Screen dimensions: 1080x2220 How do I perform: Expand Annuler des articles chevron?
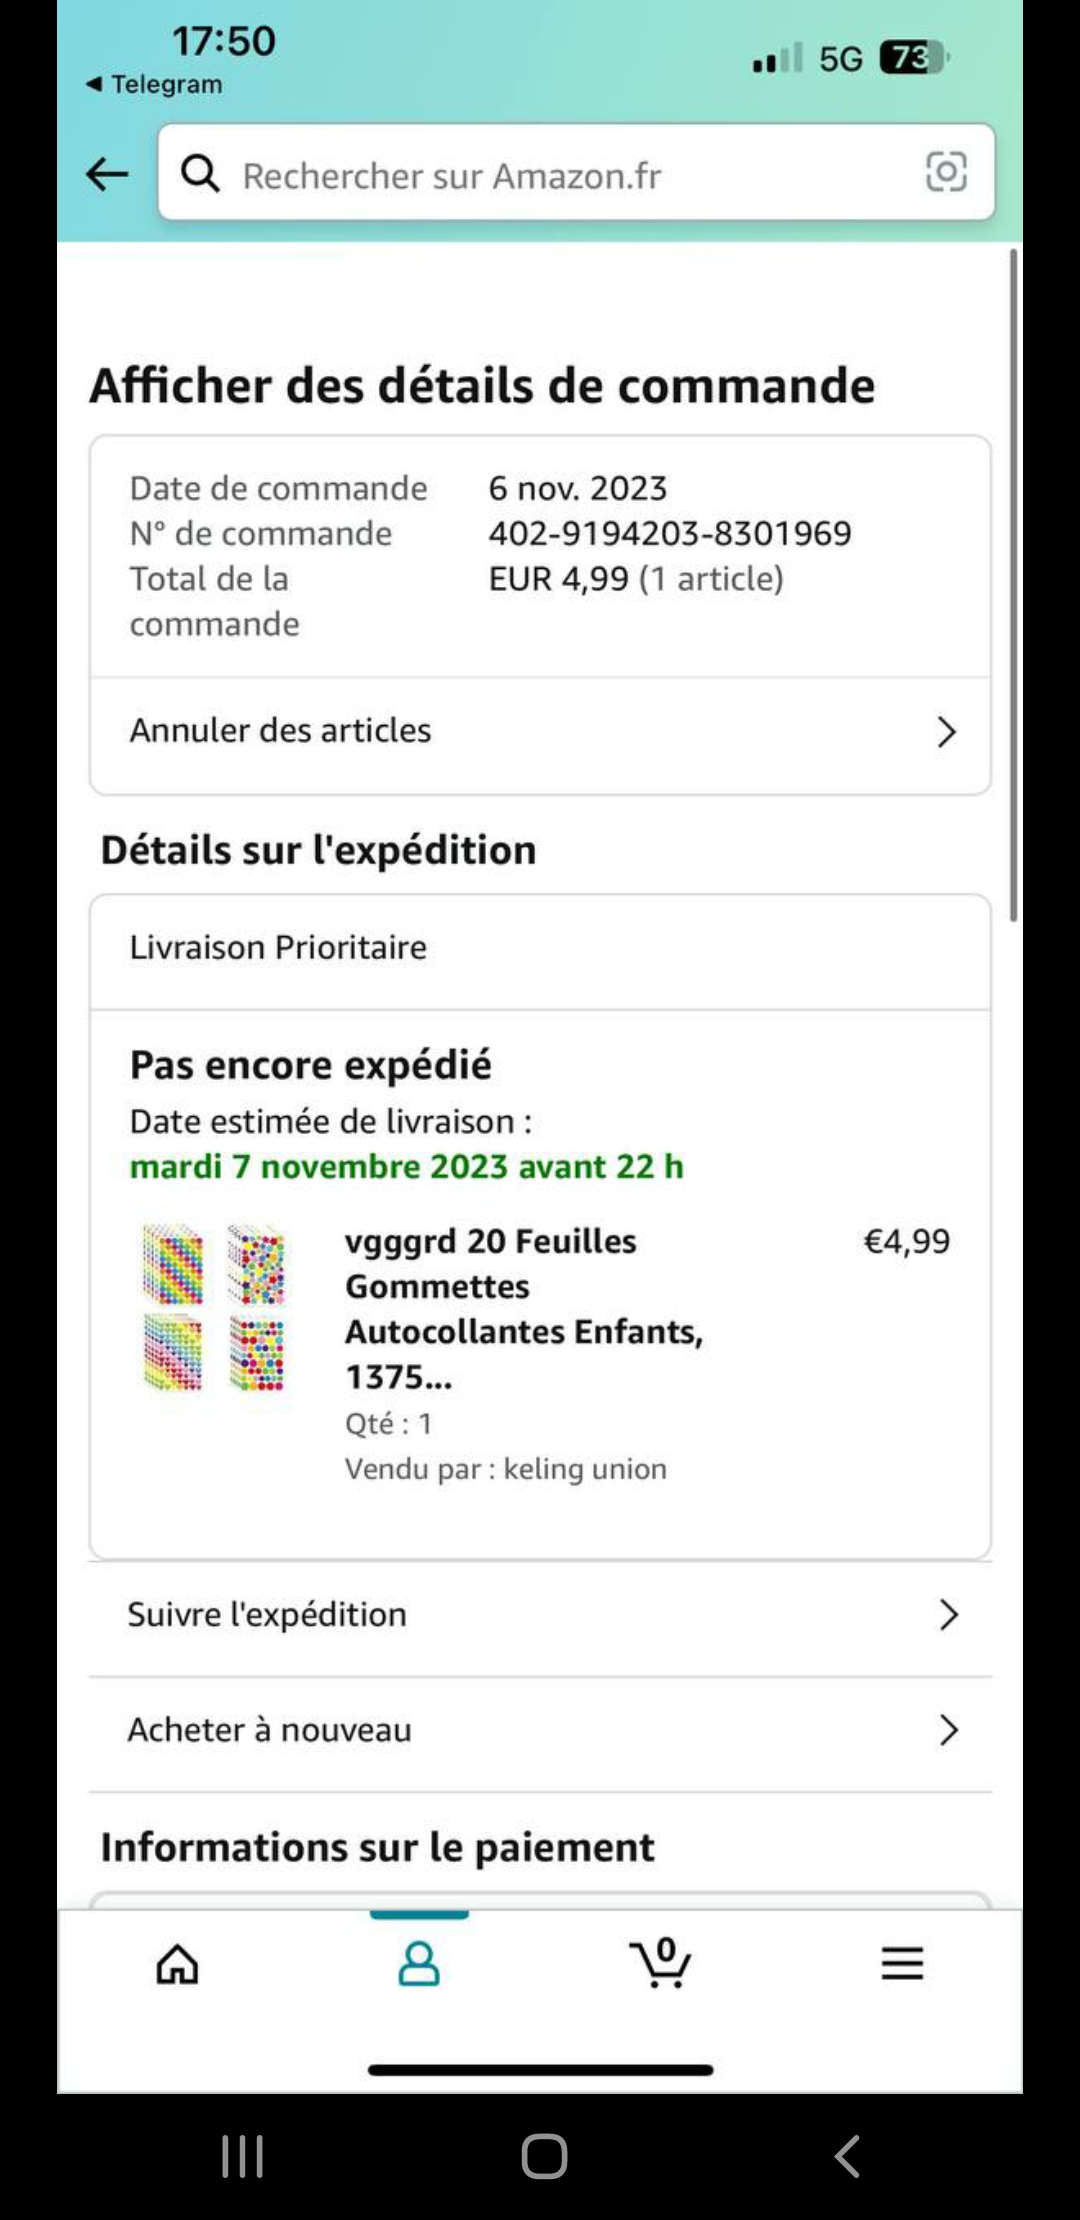[x=946, y=732]
